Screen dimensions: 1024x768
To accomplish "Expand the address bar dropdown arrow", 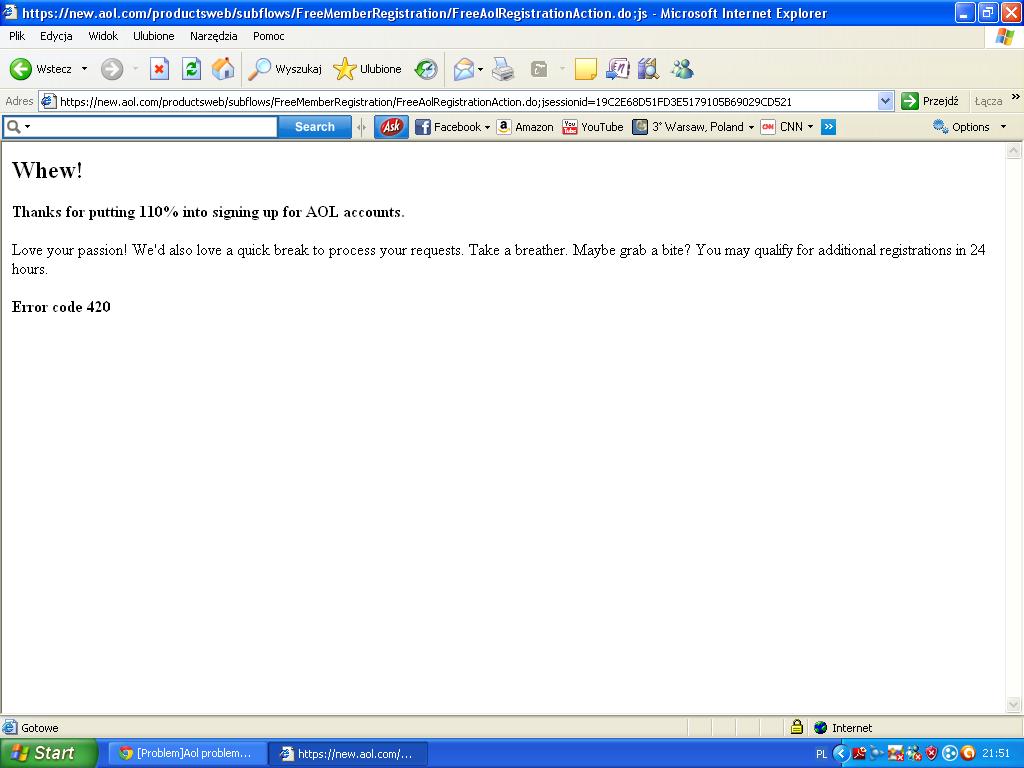I will click(x=886, y=102).
